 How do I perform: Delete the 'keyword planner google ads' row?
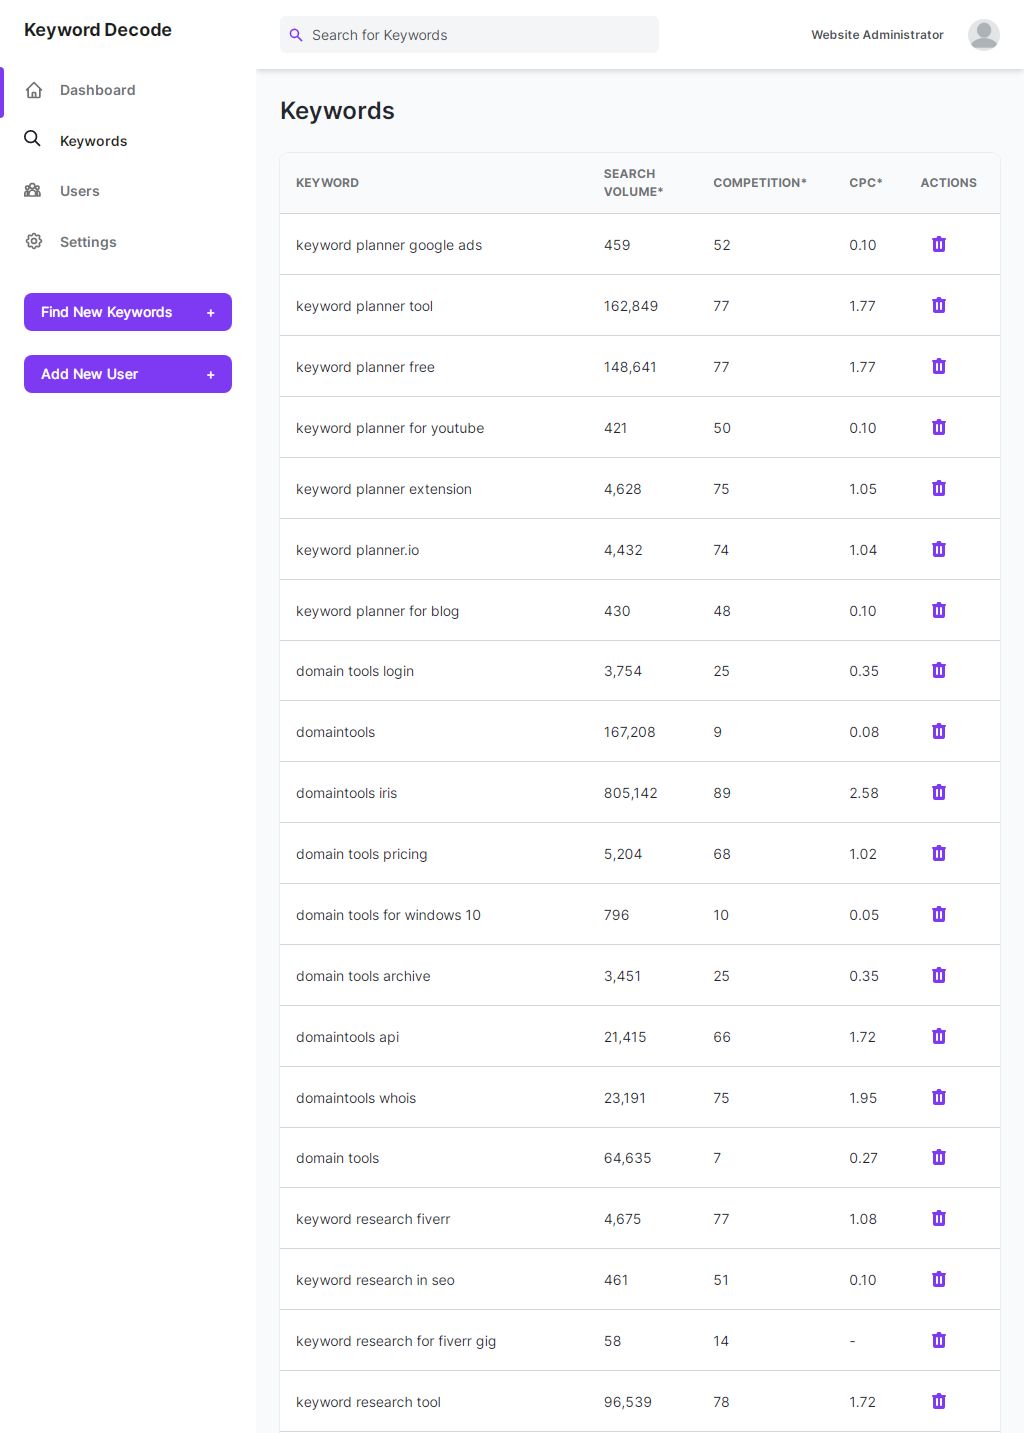tap(939, 245)
